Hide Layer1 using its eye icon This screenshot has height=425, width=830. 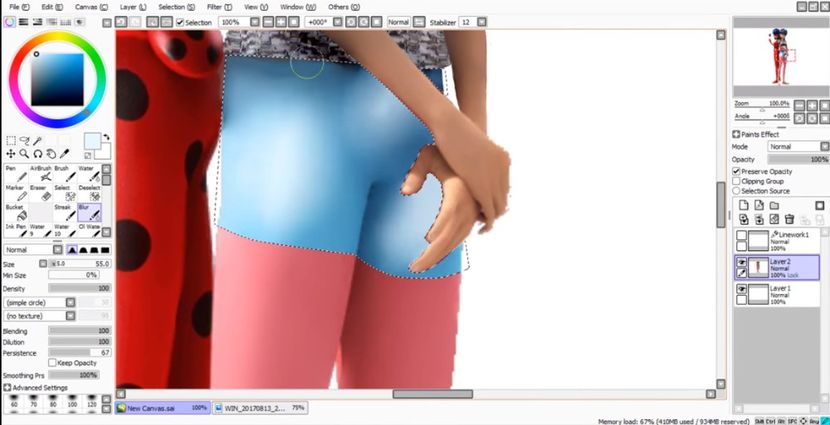pos(741,289)
